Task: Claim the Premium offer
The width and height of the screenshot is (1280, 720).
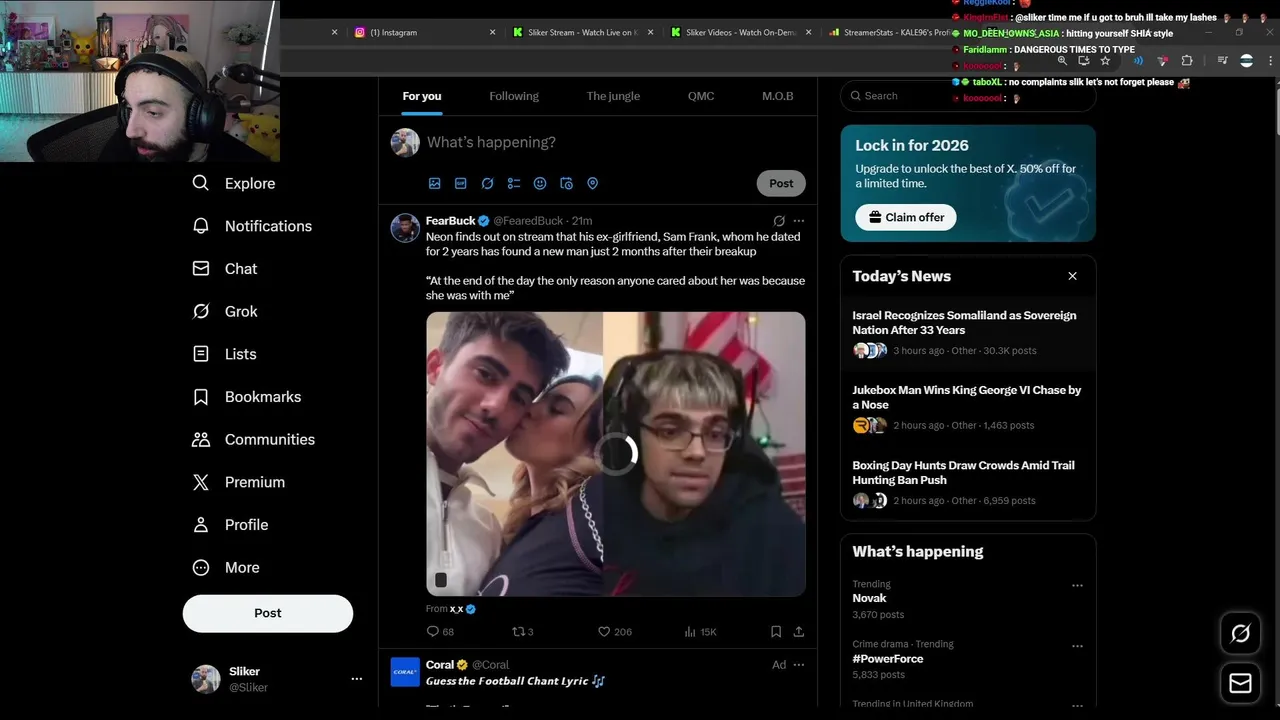Action: pyautogui.click(x=906, y=217)
